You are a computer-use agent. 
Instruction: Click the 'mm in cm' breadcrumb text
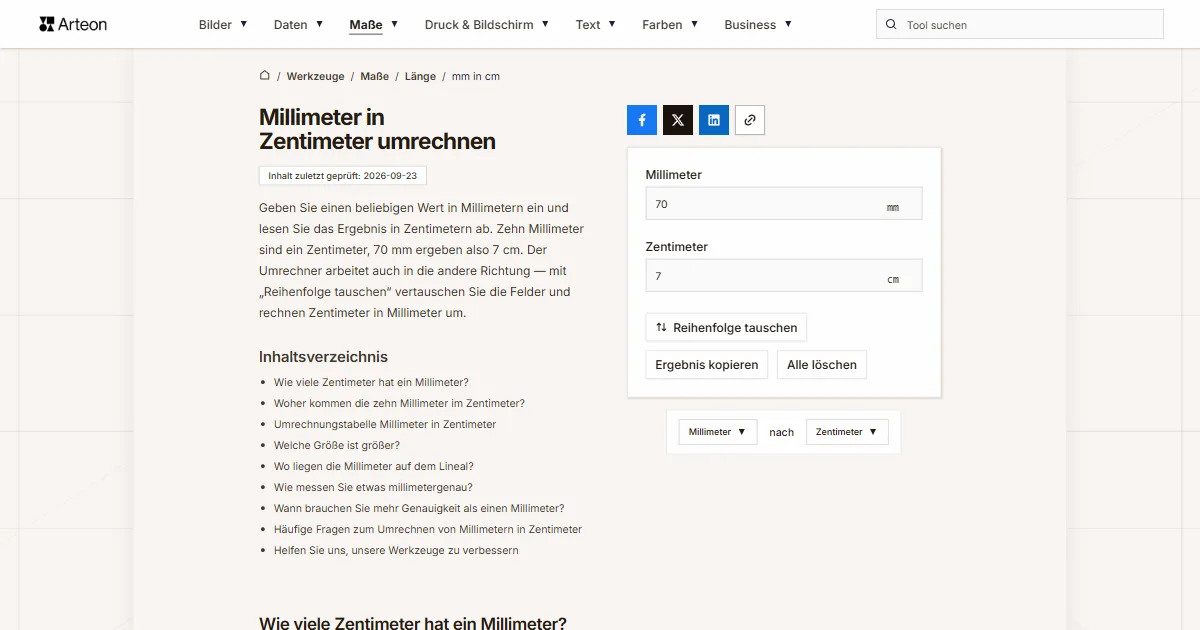(x=476, y=76)
